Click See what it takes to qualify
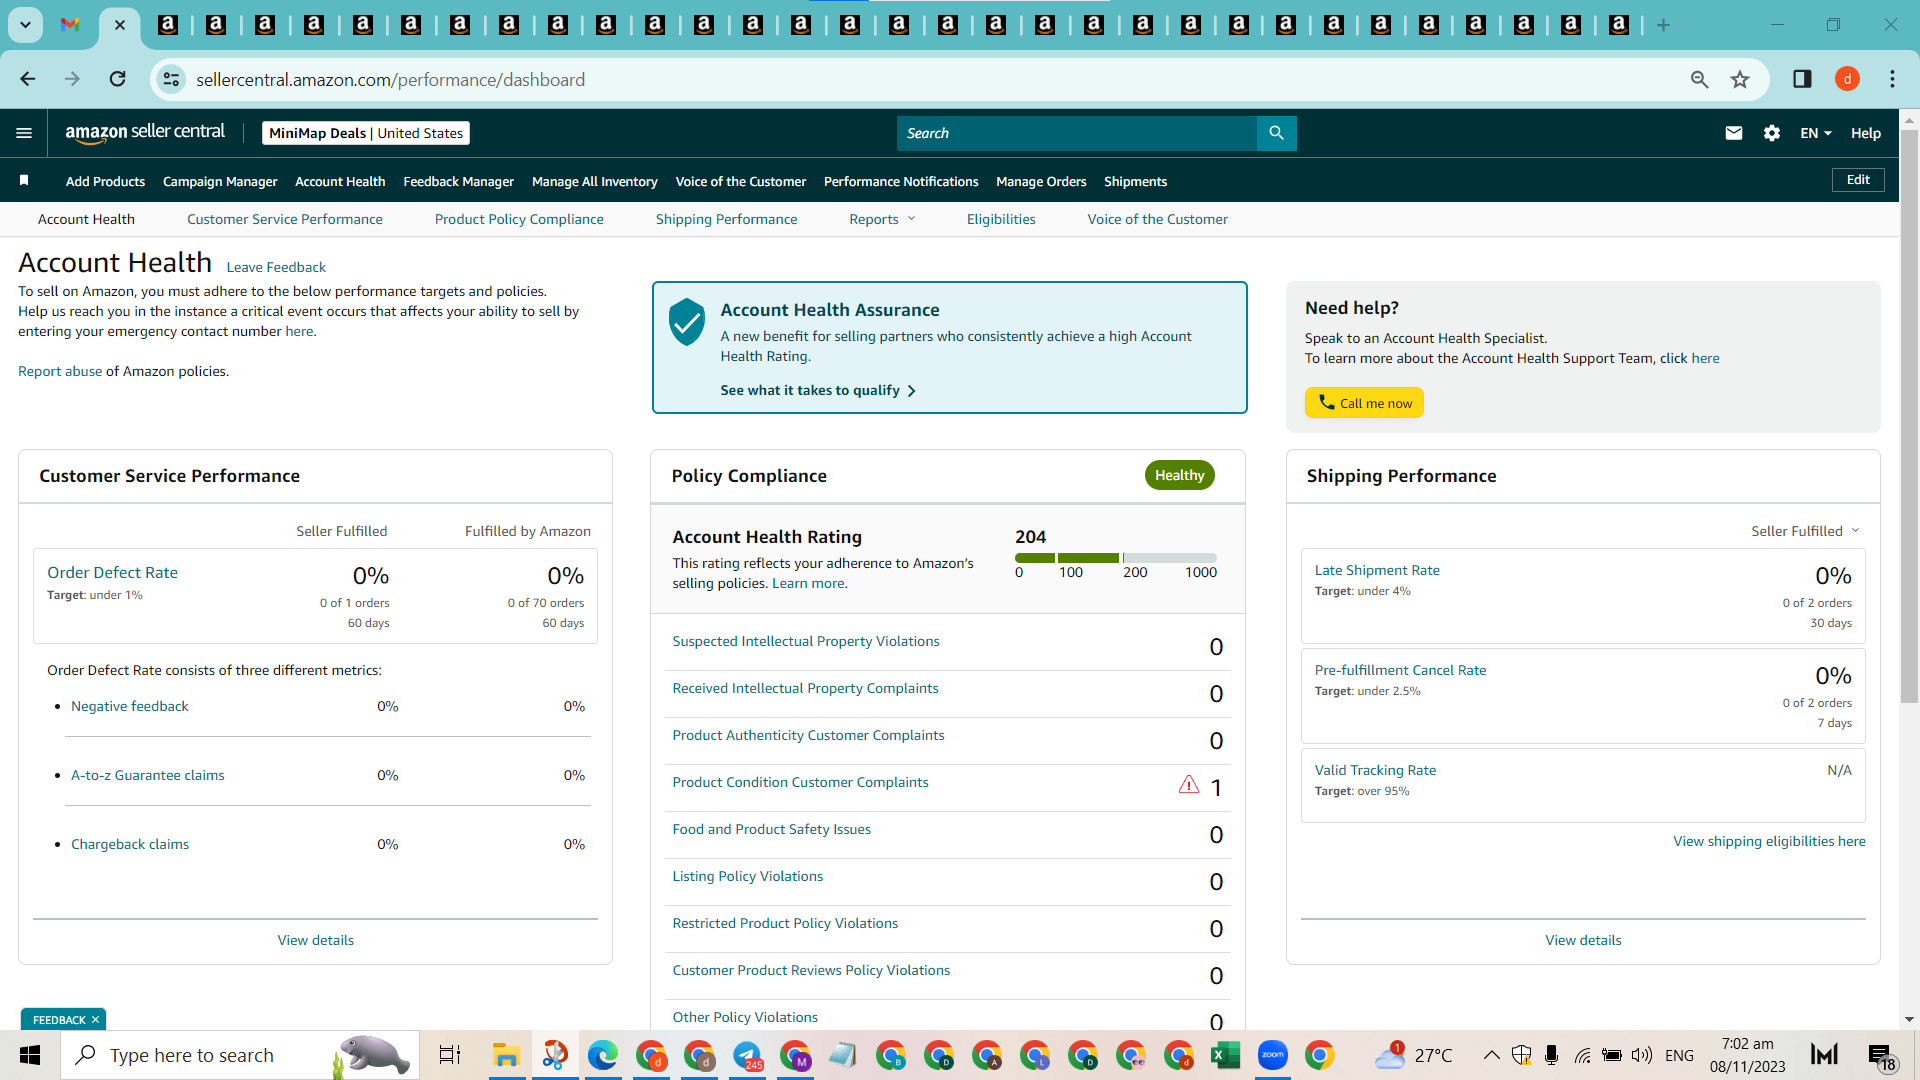The height and width of the screenshot is (1080, 1920). (x=818, y=390)
